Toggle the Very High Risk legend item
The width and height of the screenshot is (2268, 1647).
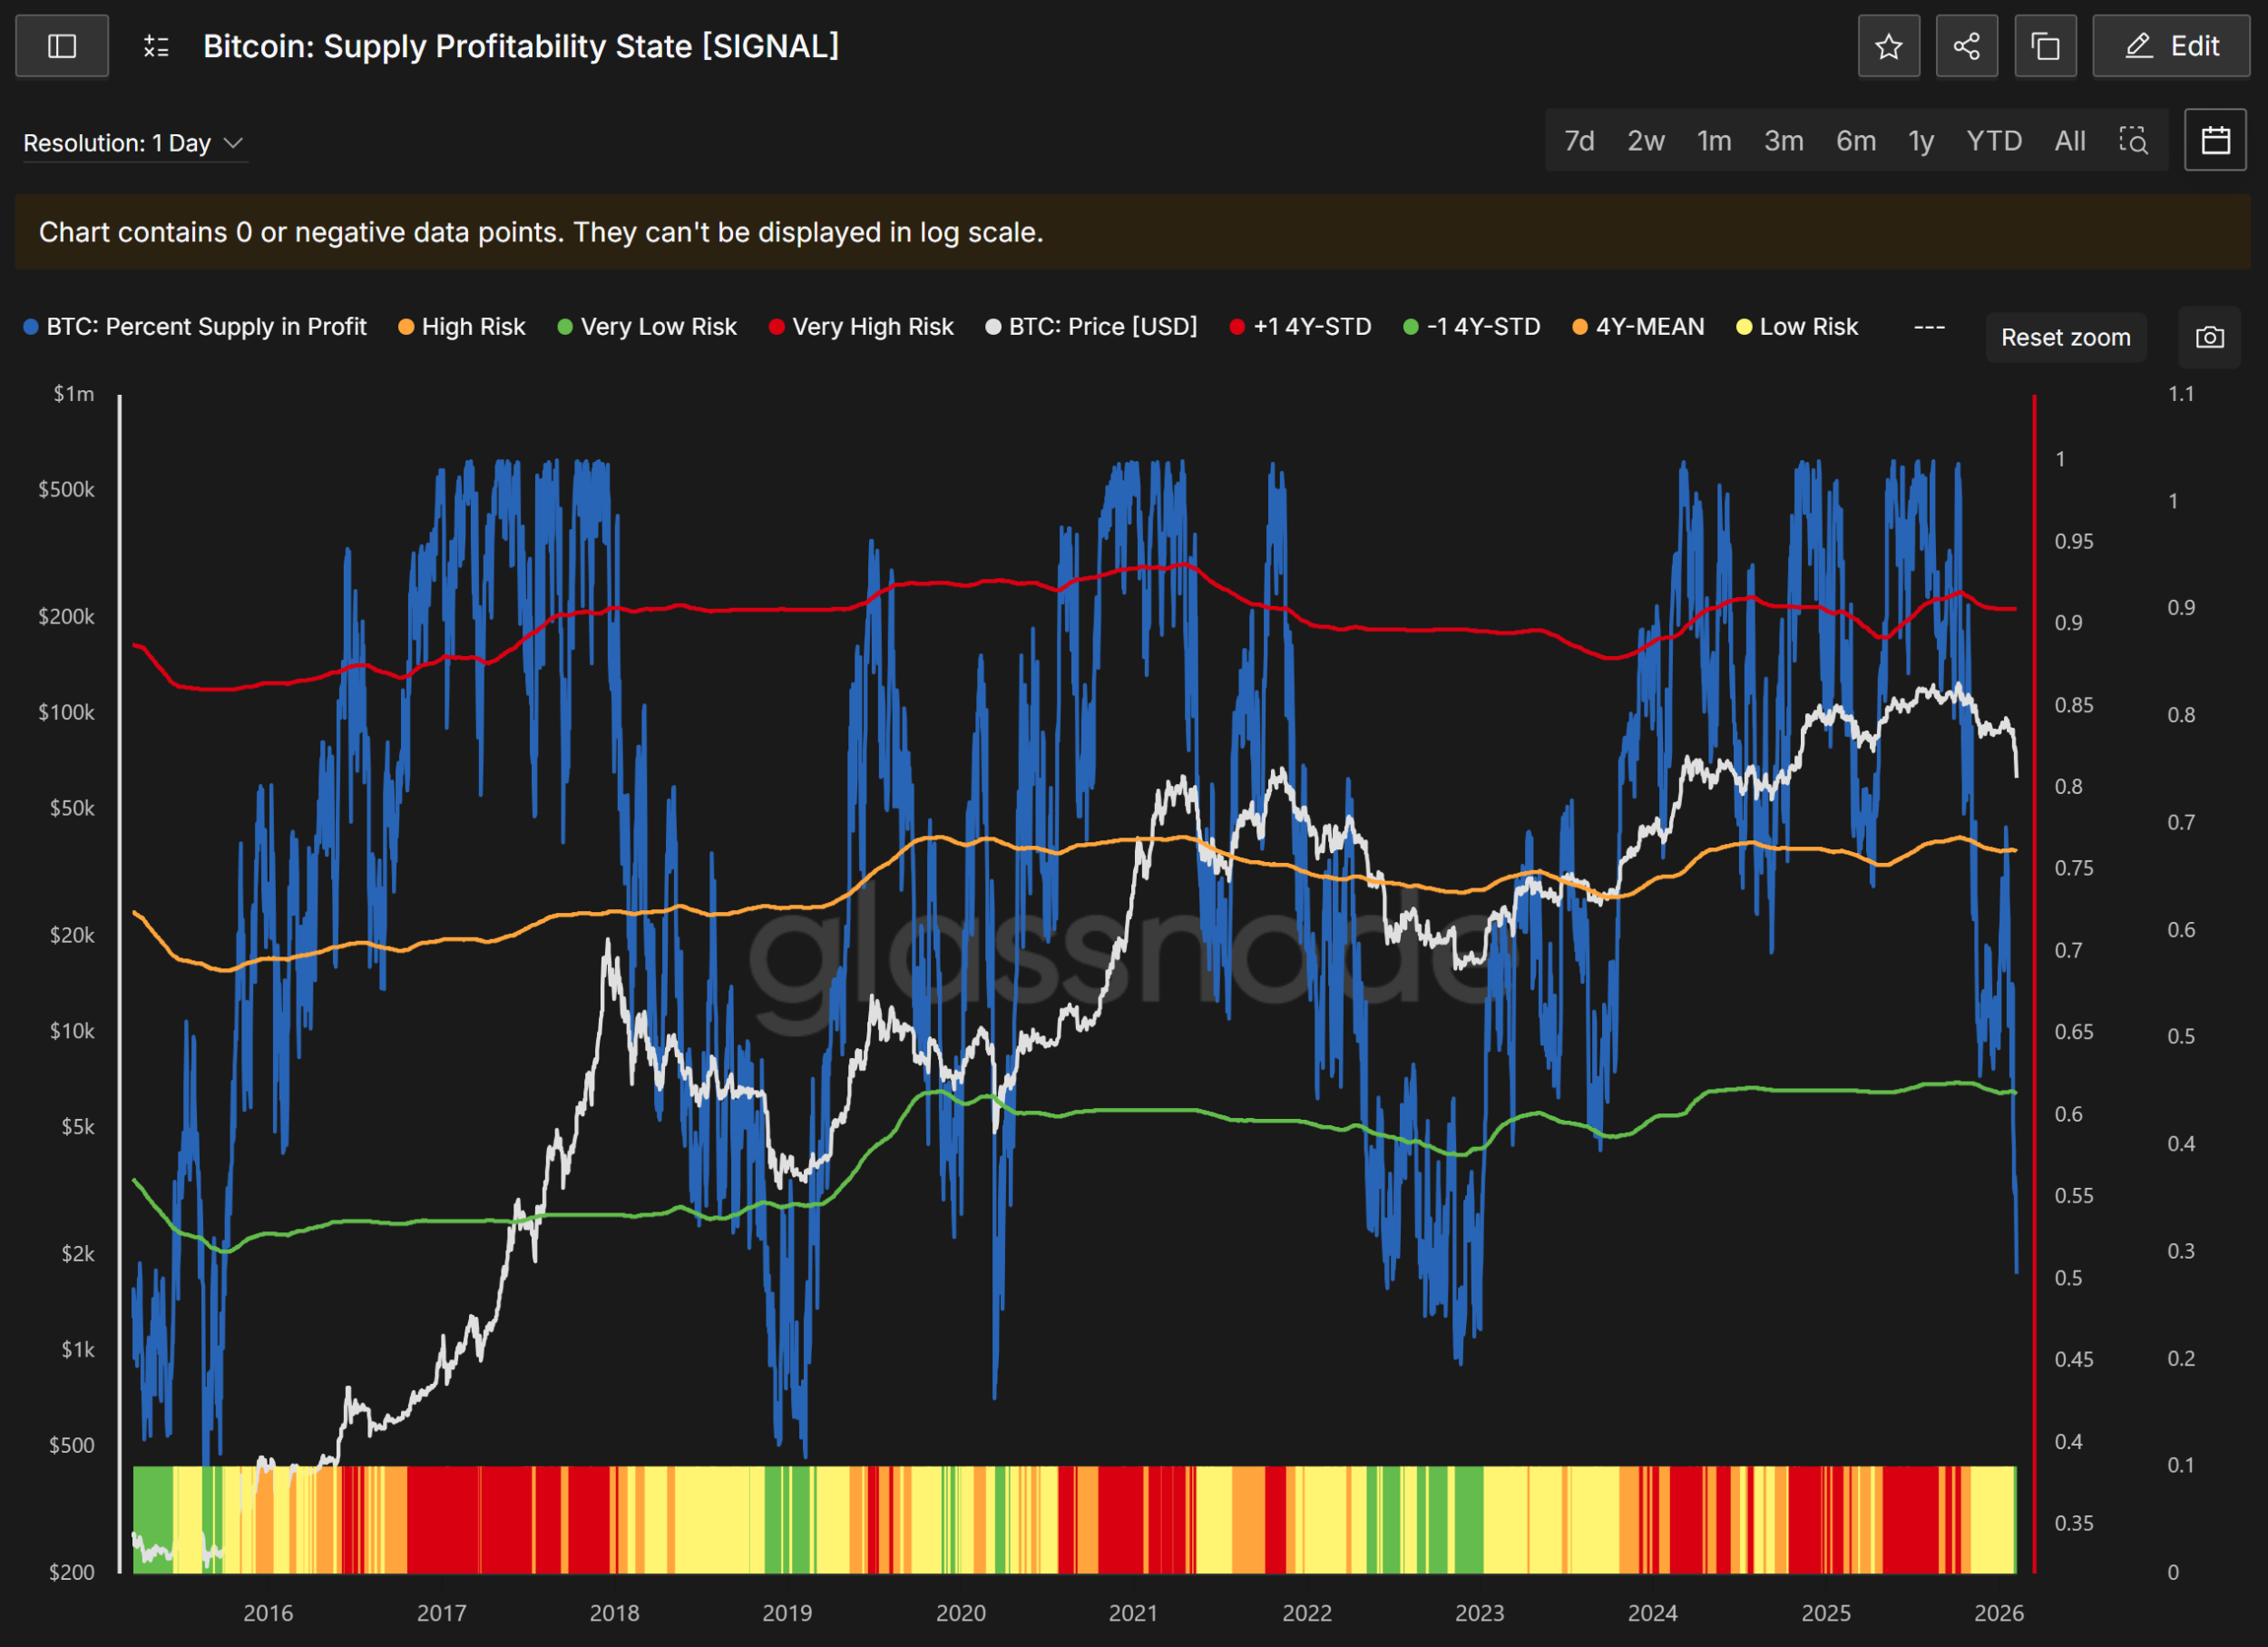[872, 327]
